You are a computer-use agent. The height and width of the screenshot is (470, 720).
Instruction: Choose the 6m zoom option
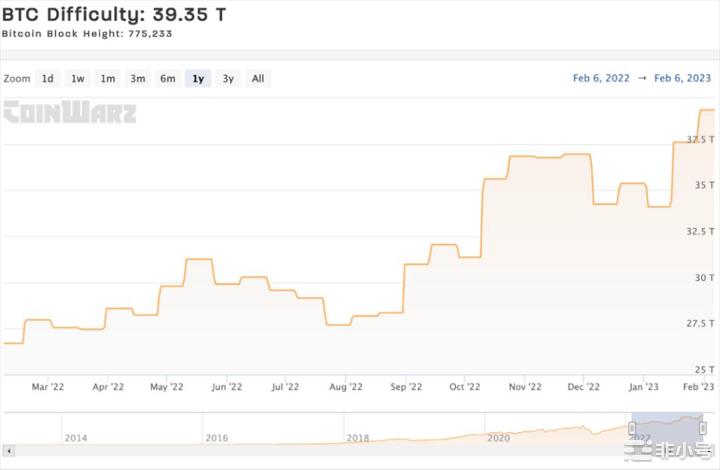tap(167, 78)
